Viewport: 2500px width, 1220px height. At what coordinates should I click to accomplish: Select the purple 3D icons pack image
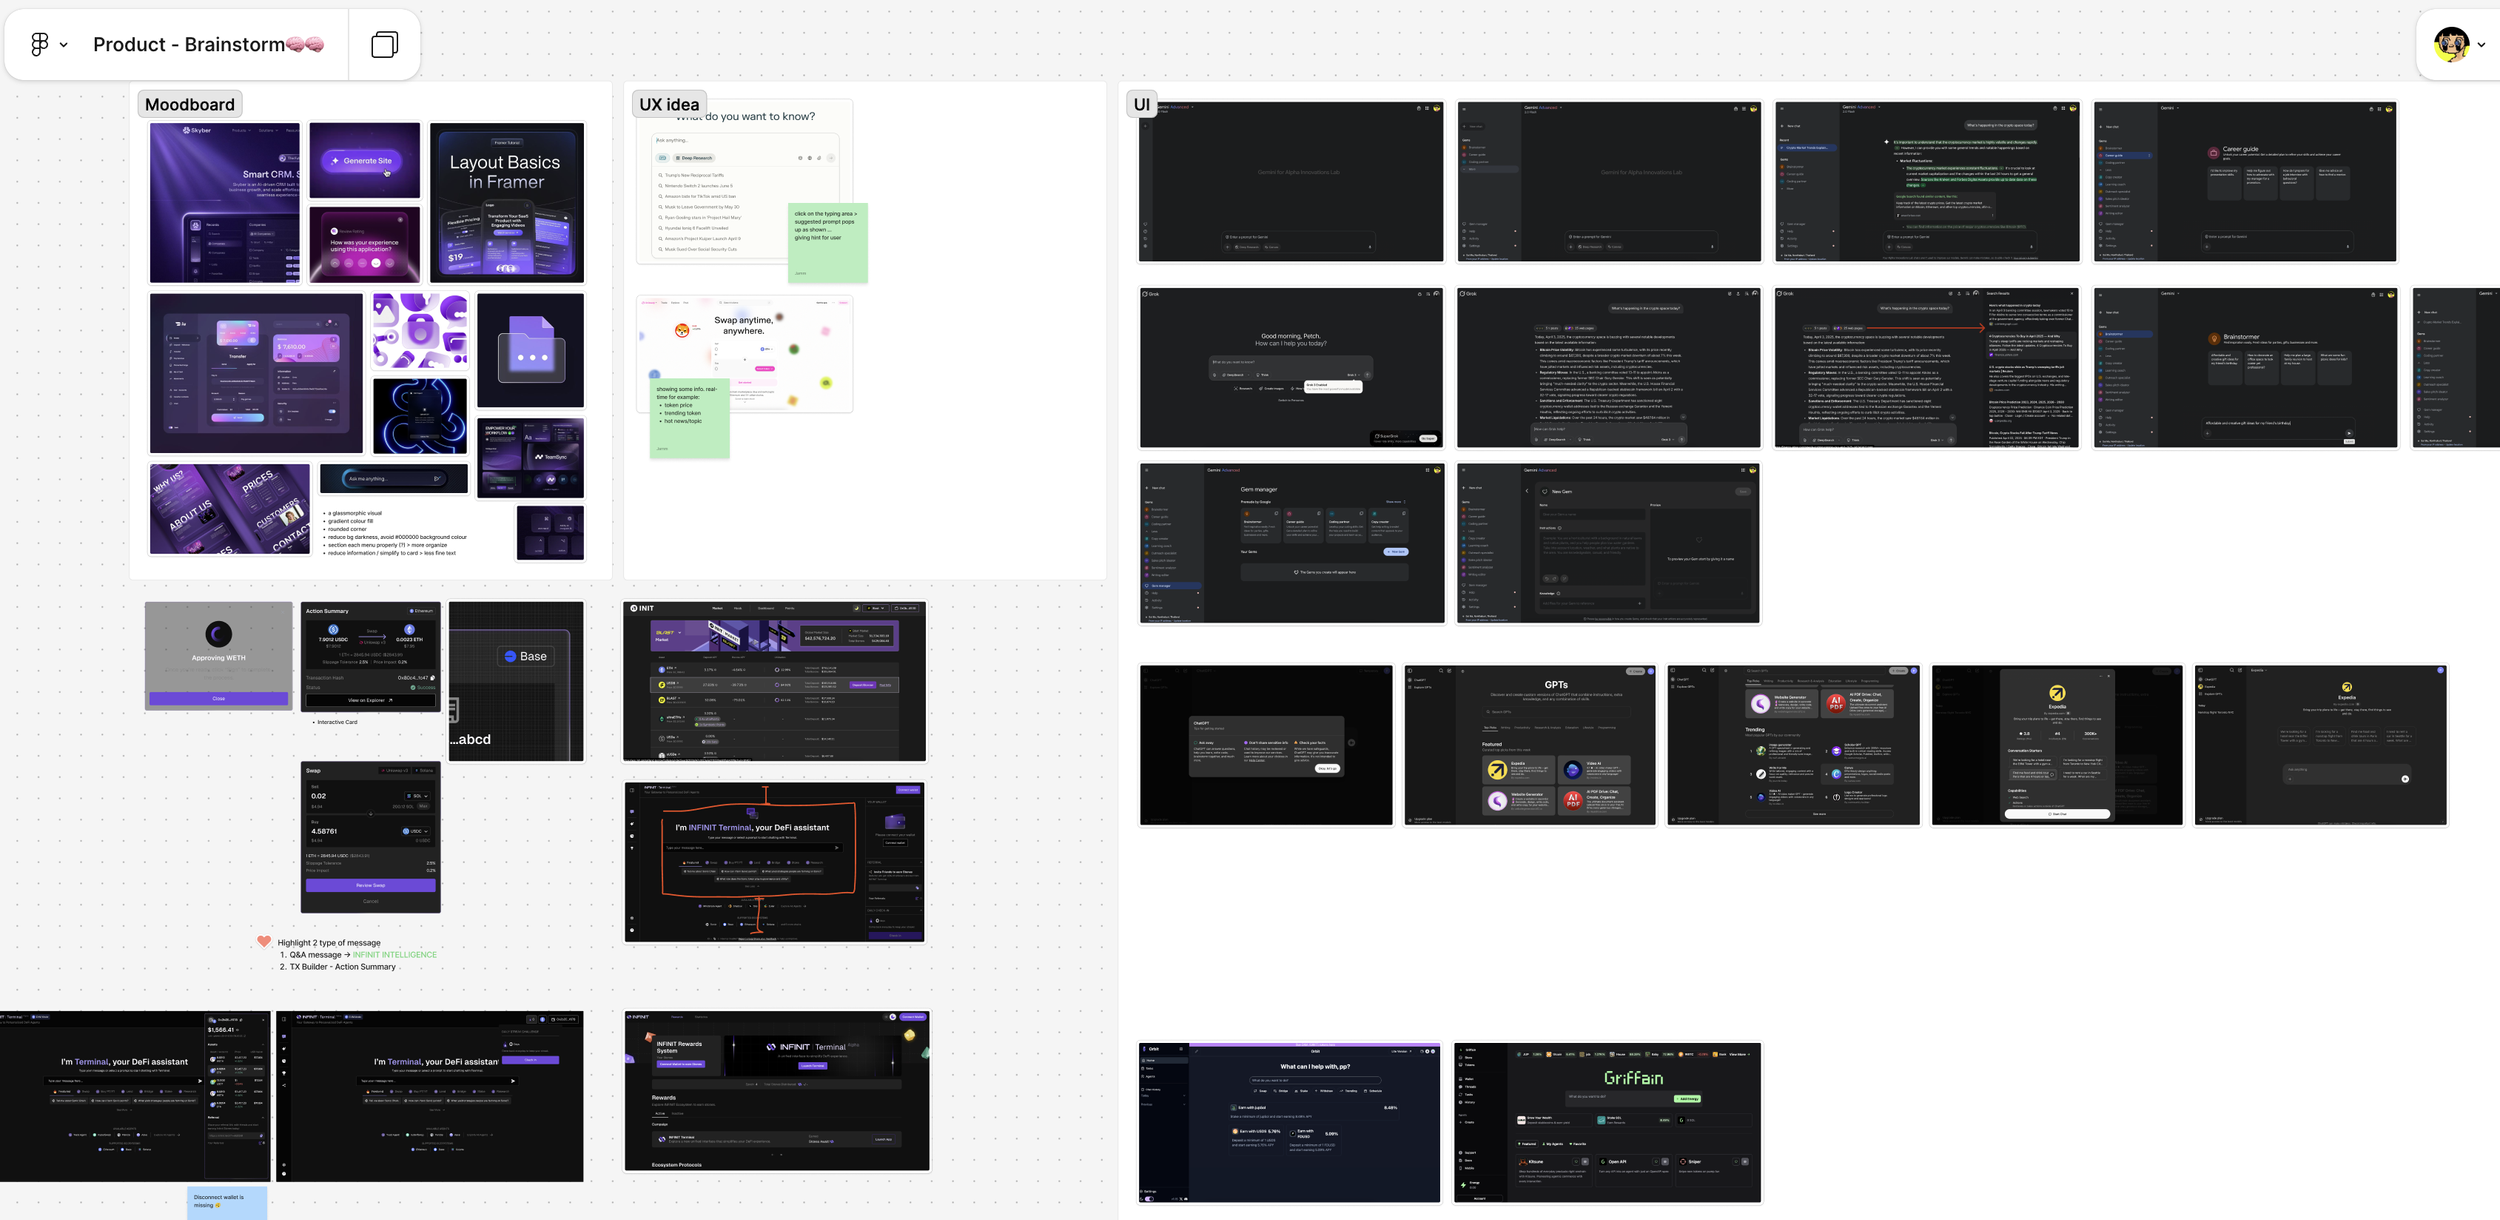coord(420,332)
